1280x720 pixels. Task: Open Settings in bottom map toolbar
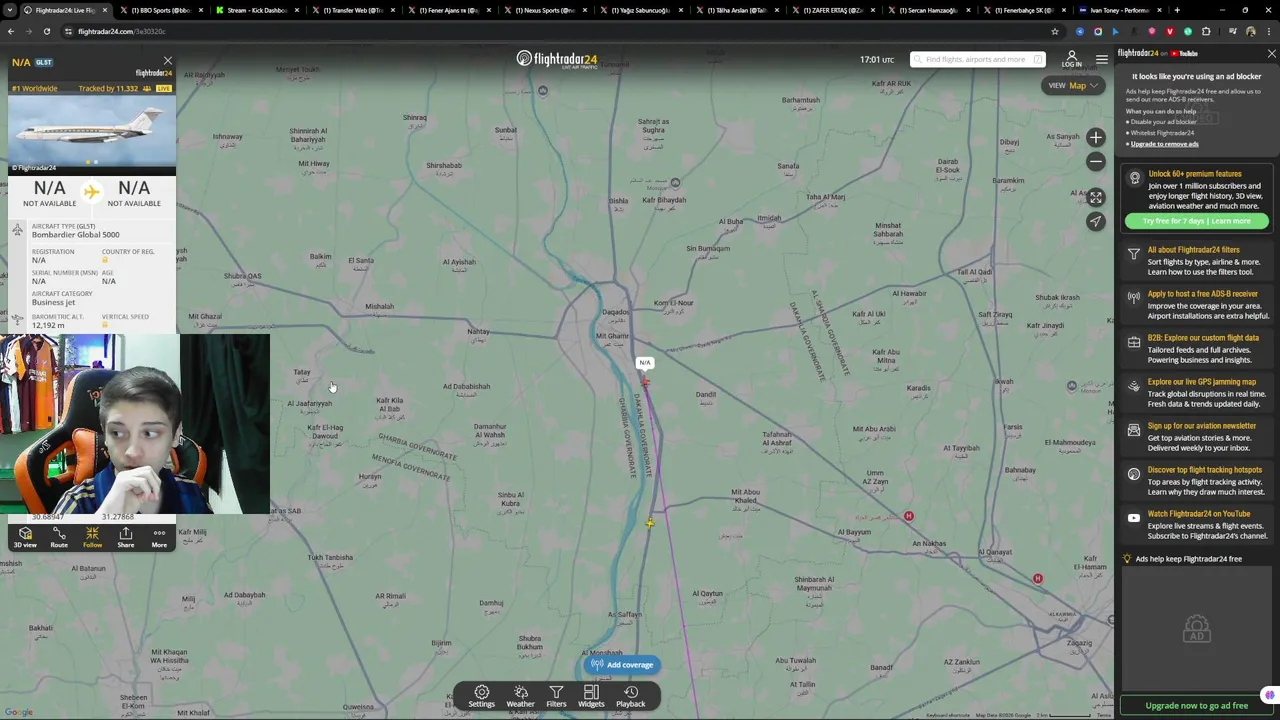click(x=481, y=696)
